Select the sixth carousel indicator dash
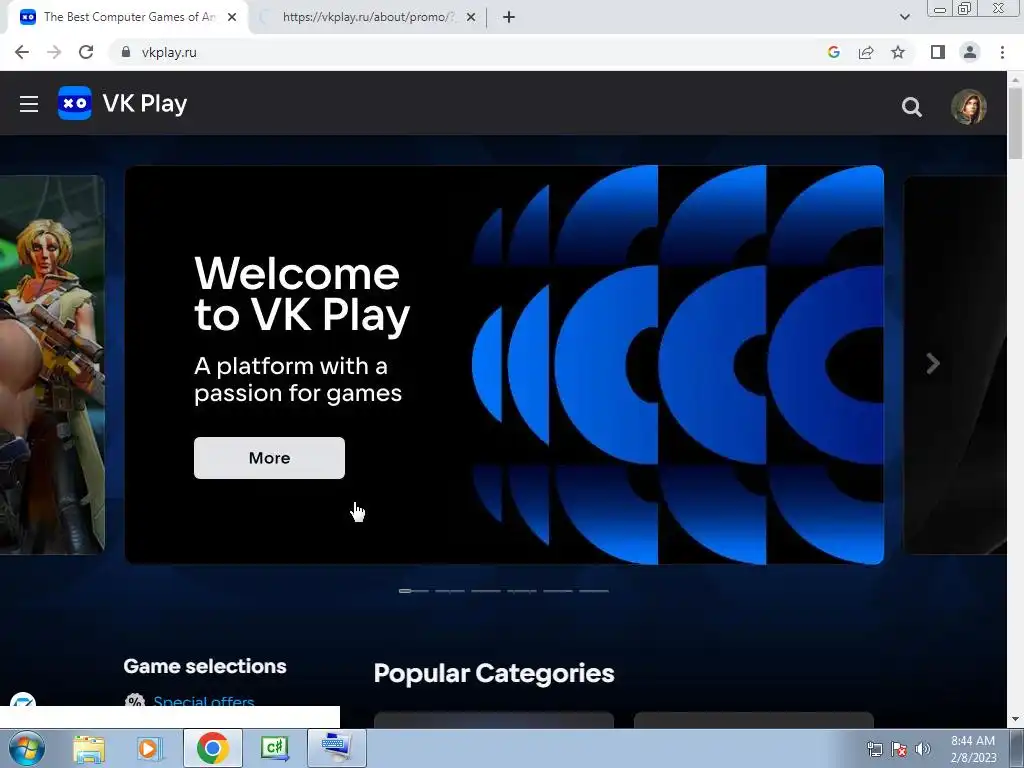Image resolution: width=1024 pixels, height=768 pixels. (x=594, y=590)
